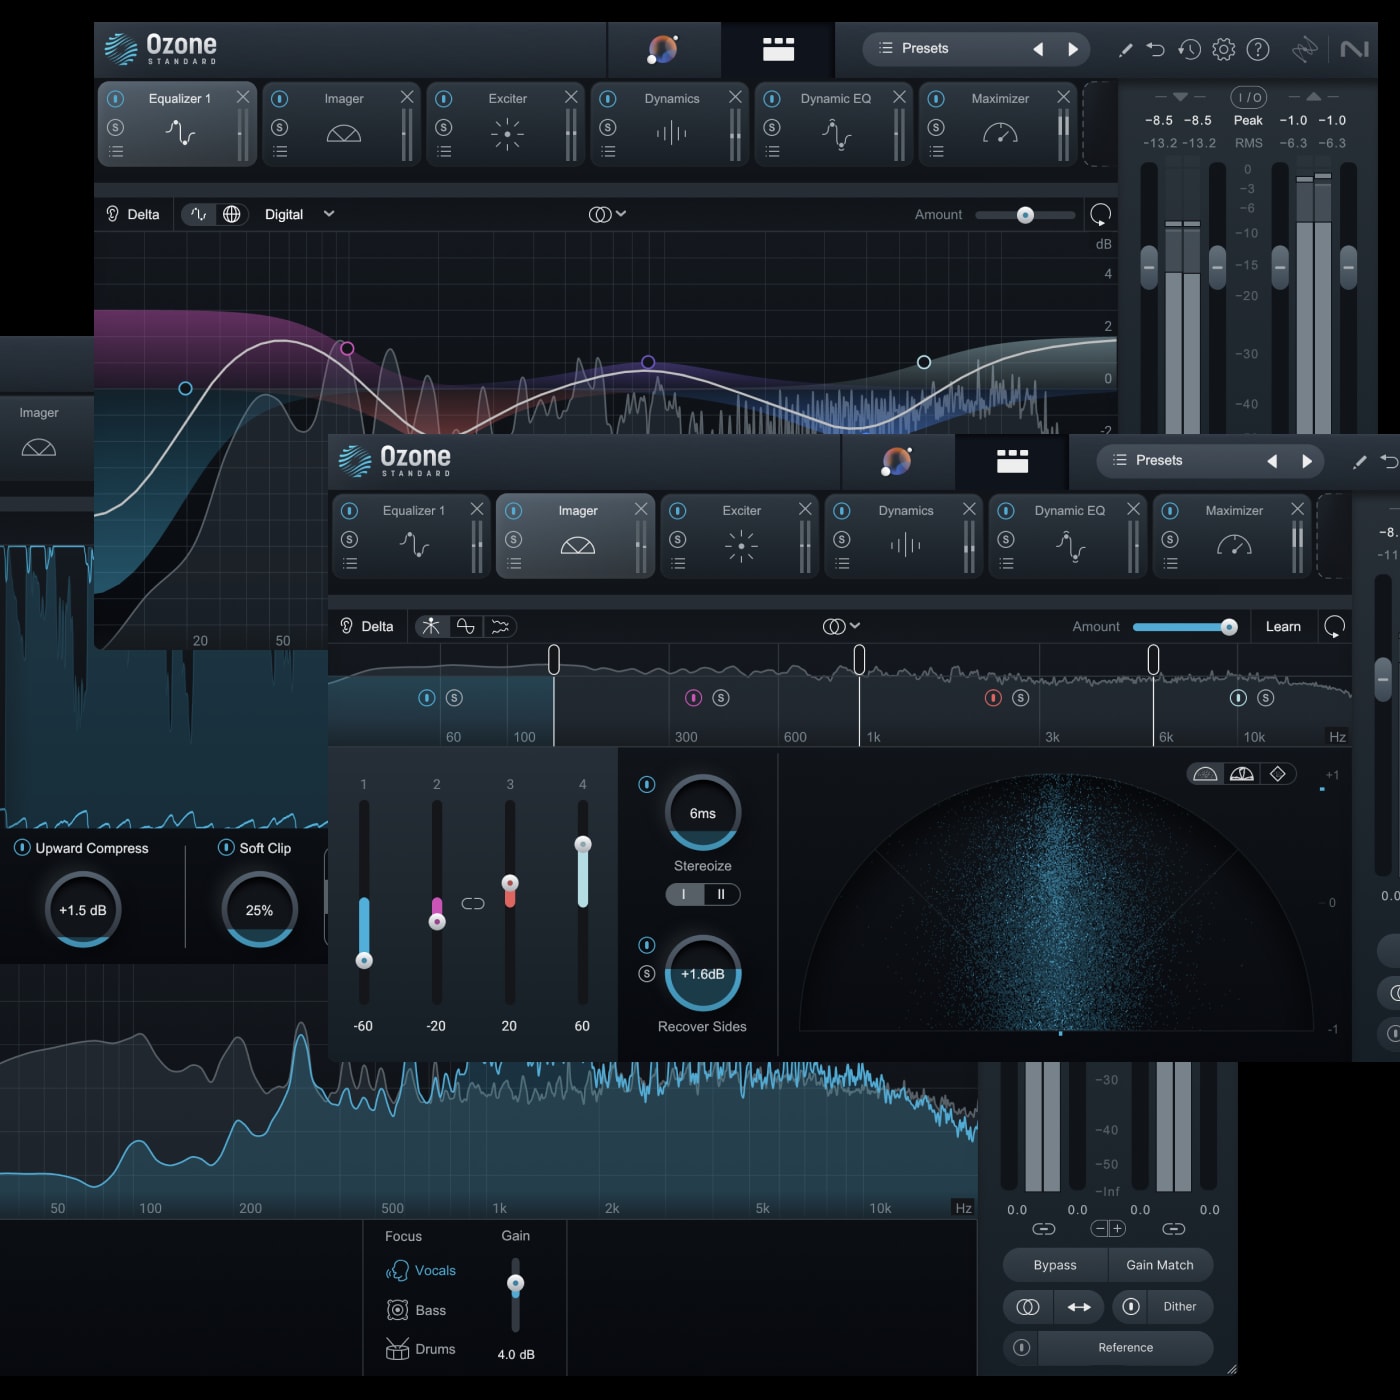Click the Gain Match button

(1160, 1265)
